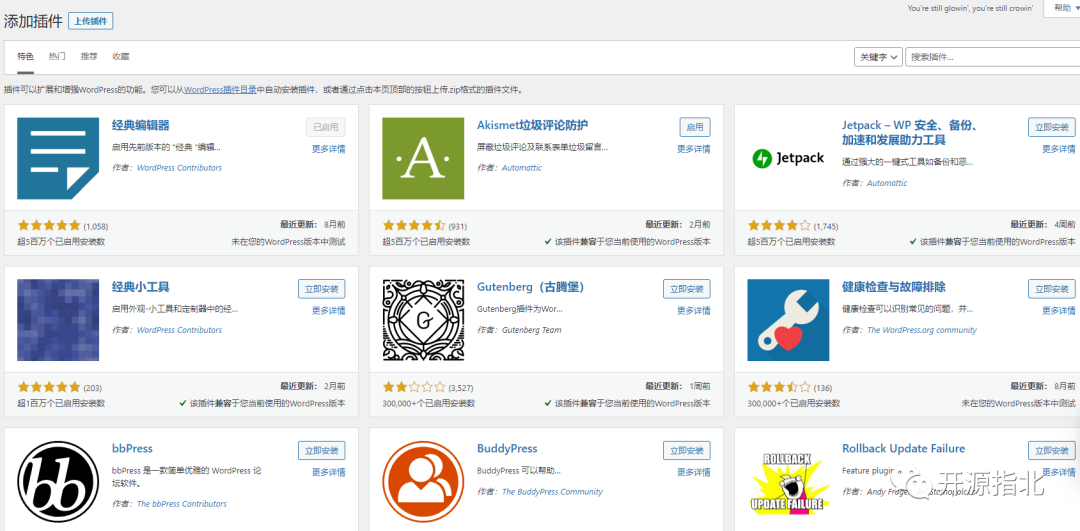This screenshot has height=531, width=1080.
Task: Open the Gutenberg（古腾堡）title link
Action: pyautogui.click(x=531, y=287)
